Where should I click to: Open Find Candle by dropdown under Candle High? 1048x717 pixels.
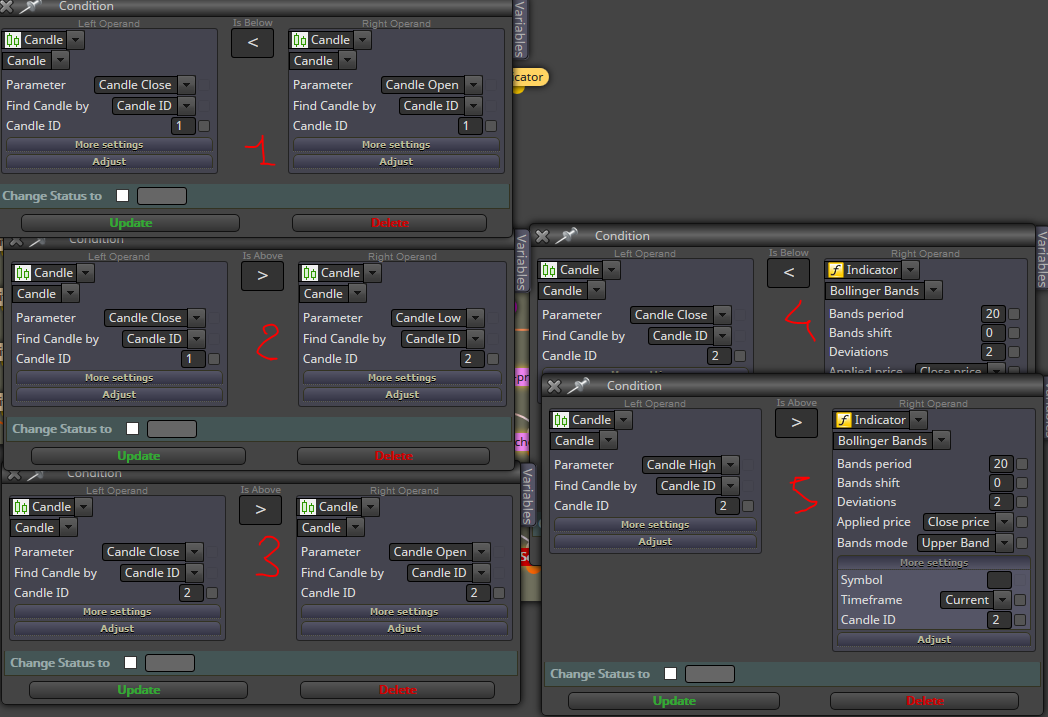click(x=731, y=485)
